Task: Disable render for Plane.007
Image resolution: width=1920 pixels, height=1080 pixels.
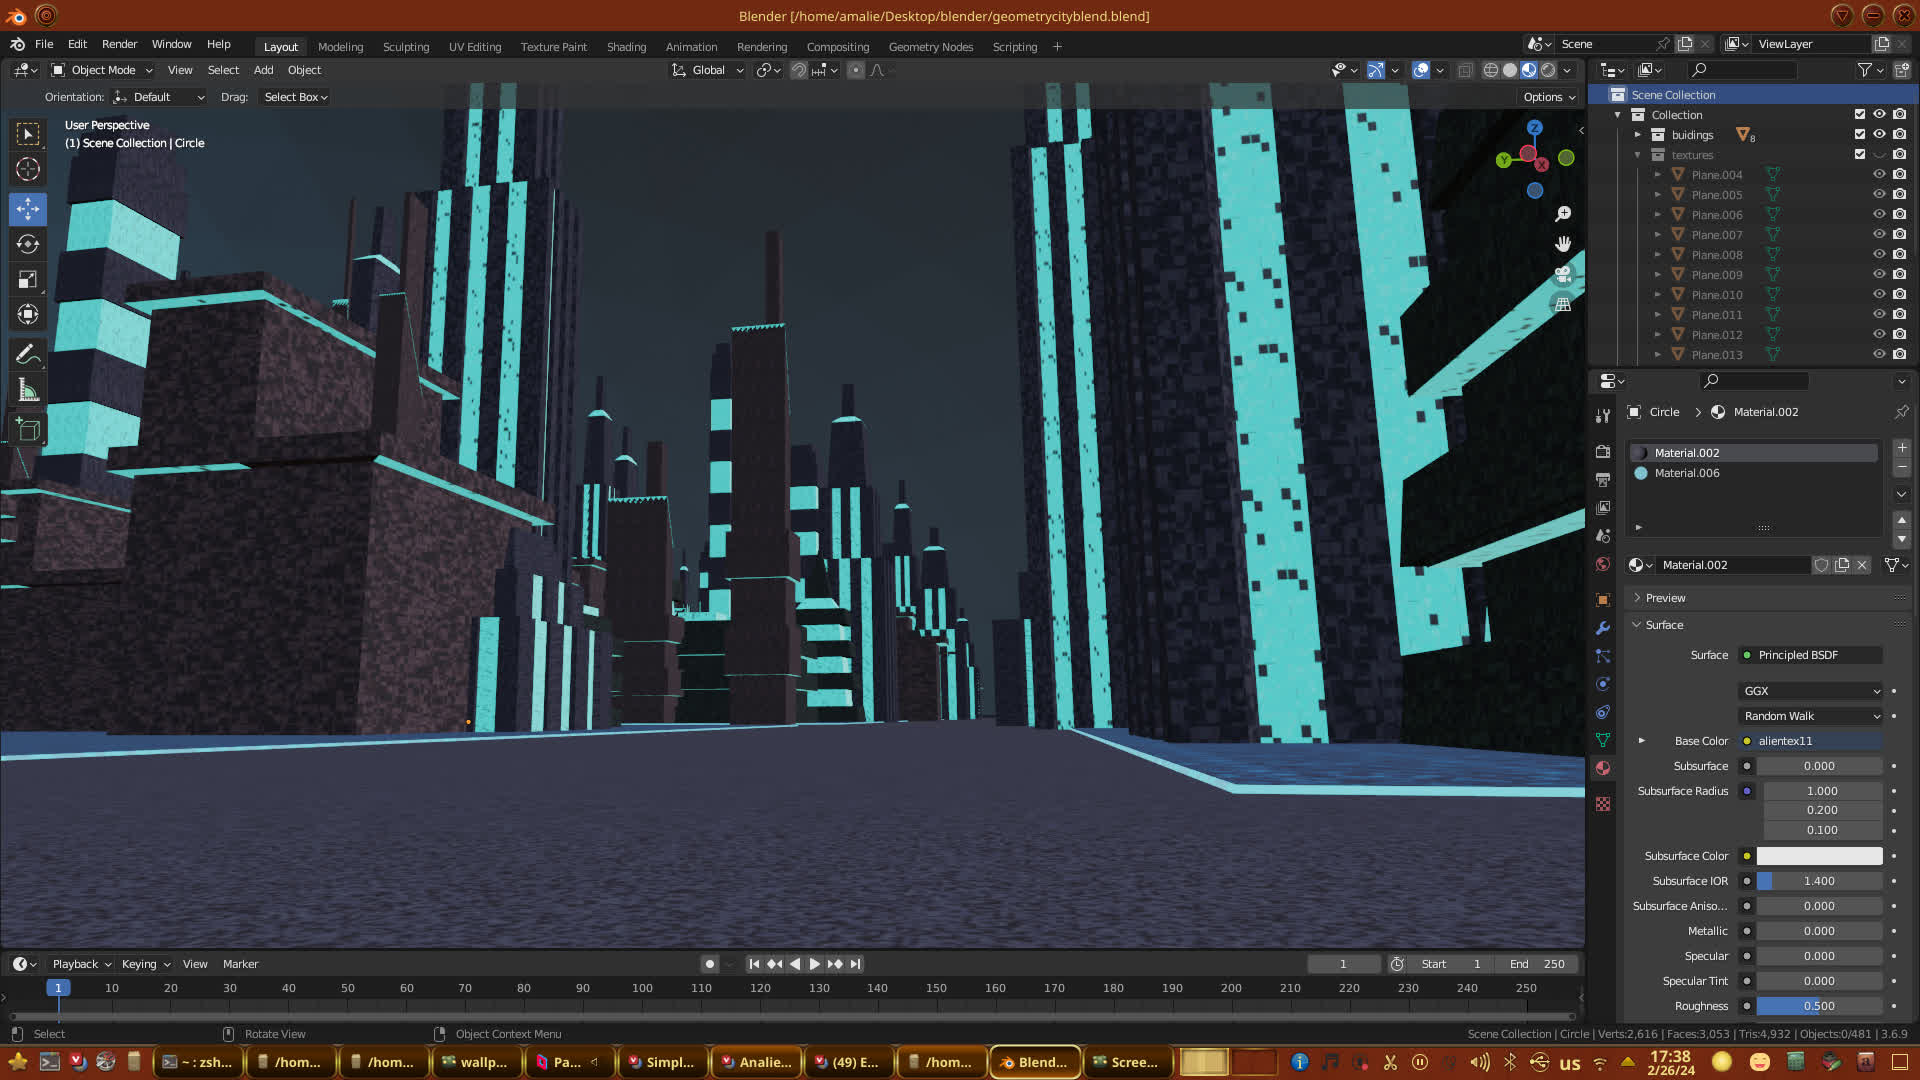Action: point(1899,234)
